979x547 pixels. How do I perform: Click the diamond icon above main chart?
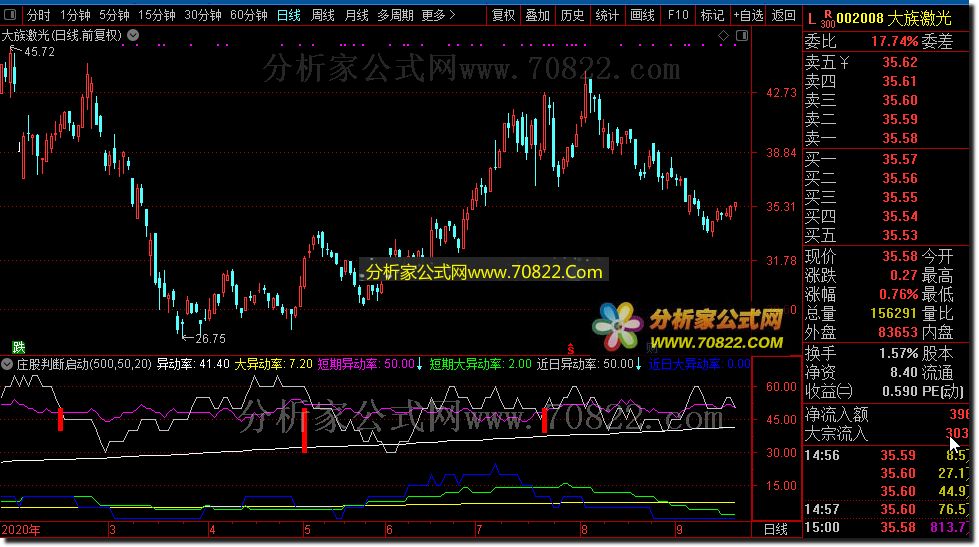pos(723,36)
